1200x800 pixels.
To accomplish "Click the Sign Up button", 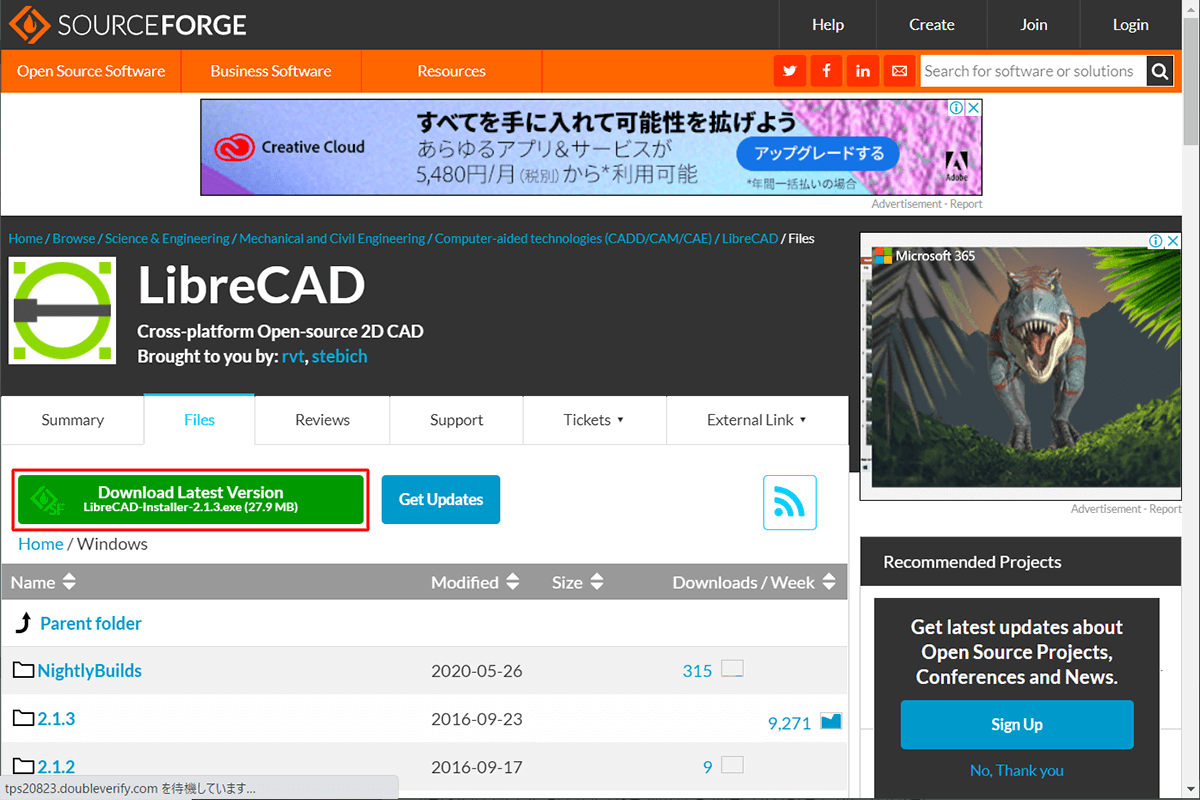I will coord(1017,724).
